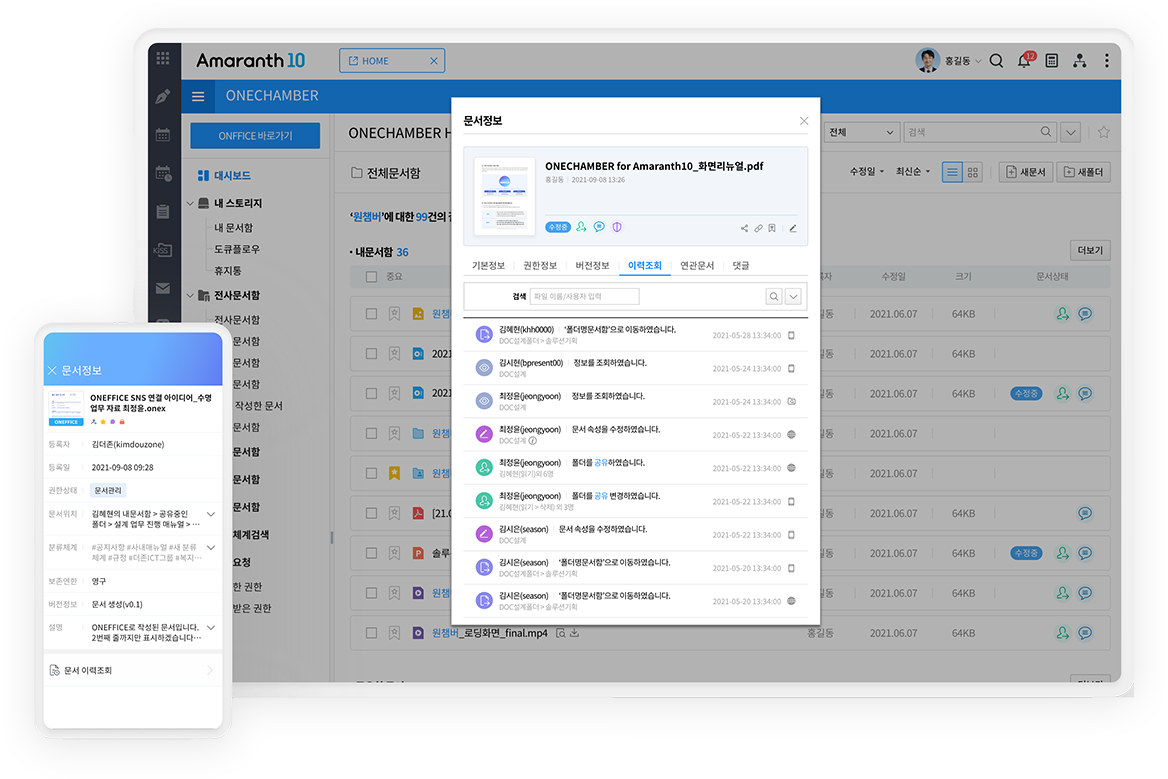The image size is (1168, 779).
Task: Click the calculator icon in the top bar
Action: click(x=1051, y=61)
